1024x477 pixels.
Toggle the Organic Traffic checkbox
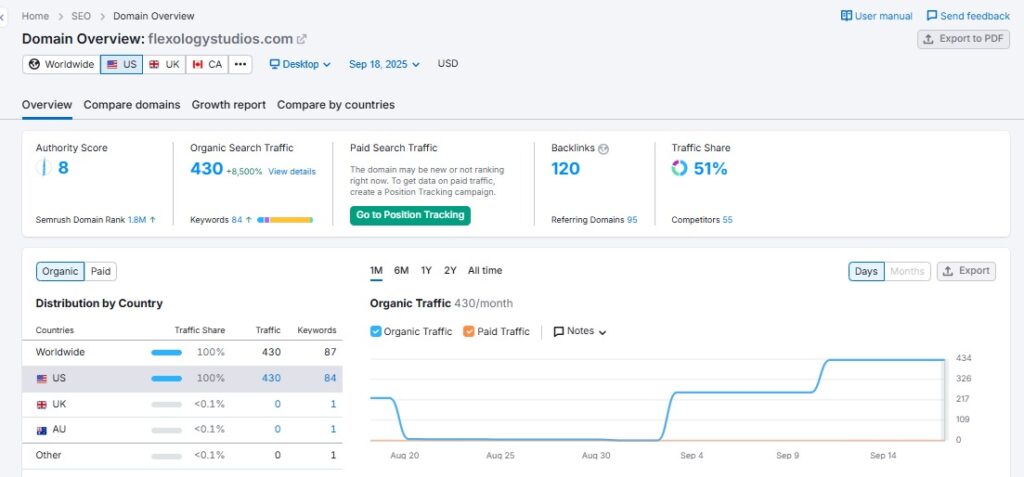(376, 331)
